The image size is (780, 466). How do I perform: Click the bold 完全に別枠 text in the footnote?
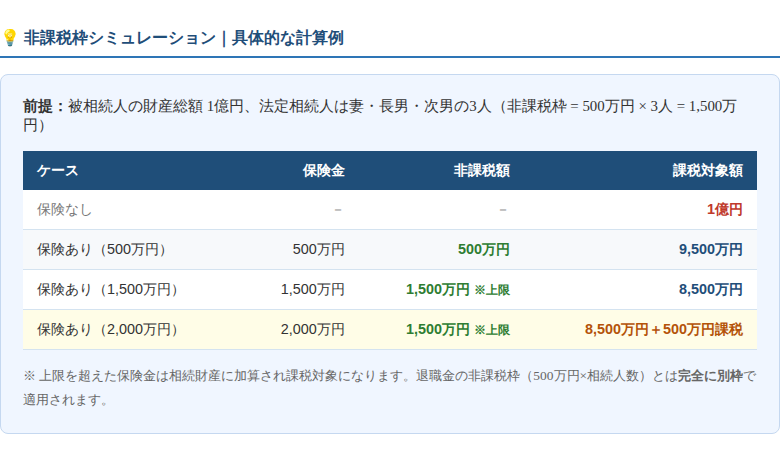click(710, 376)
